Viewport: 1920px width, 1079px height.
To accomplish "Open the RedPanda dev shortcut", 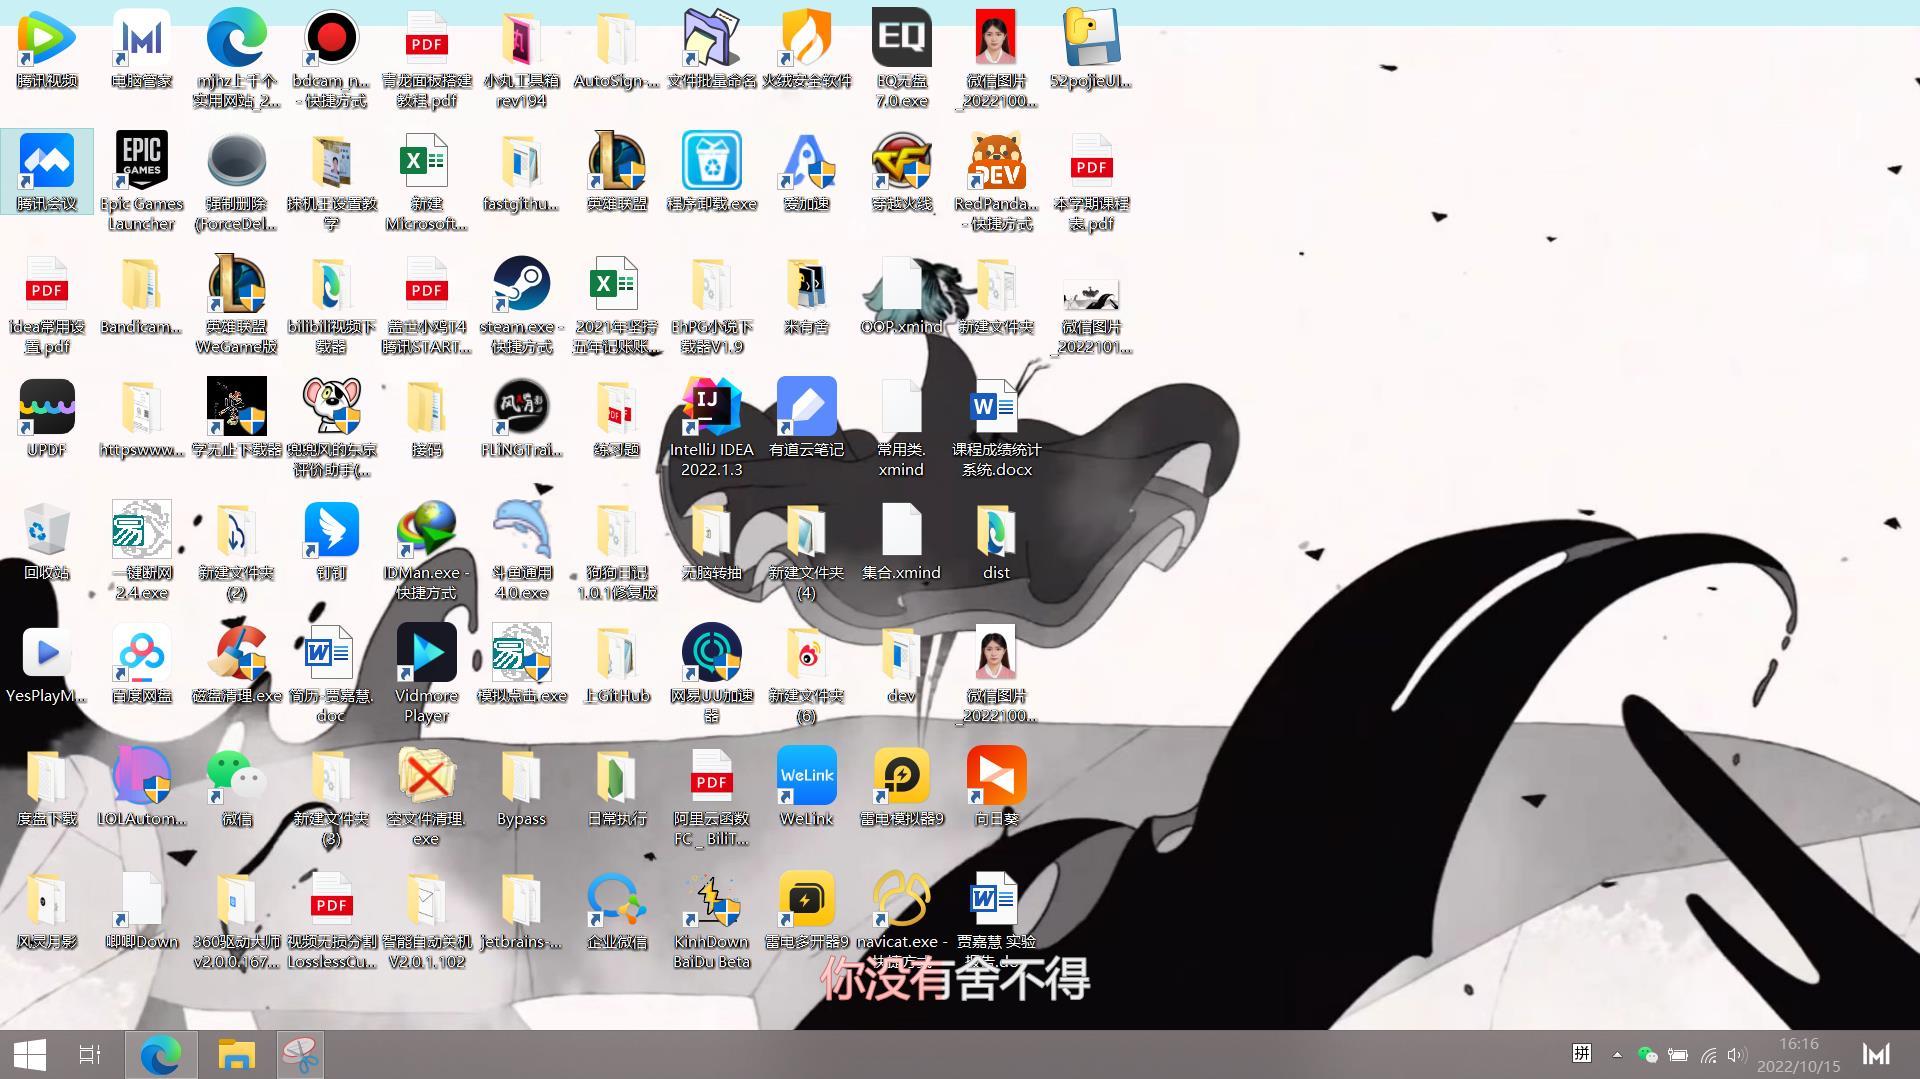I will 996,181.
